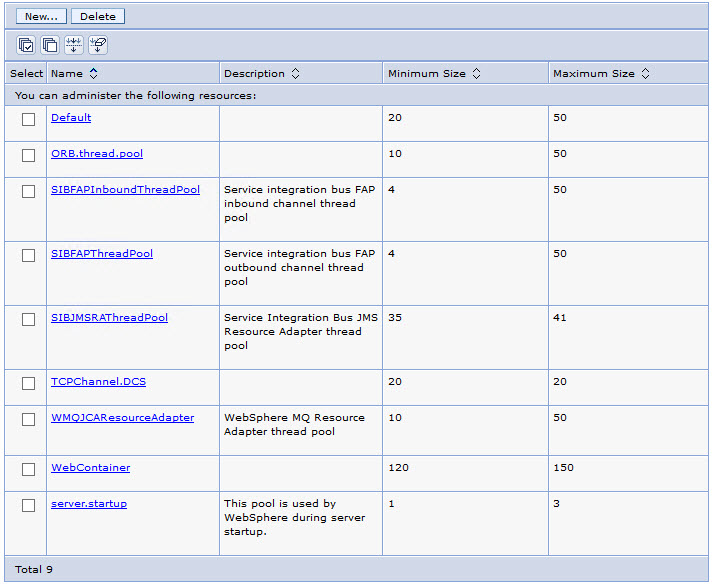
Task: Sort by Name column arrows
Action: 94,74
